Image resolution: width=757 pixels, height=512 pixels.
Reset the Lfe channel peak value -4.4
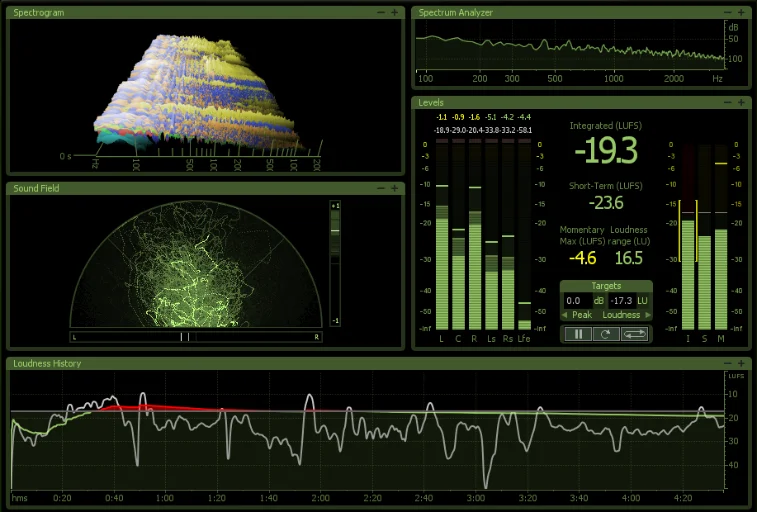pos(524,117)
